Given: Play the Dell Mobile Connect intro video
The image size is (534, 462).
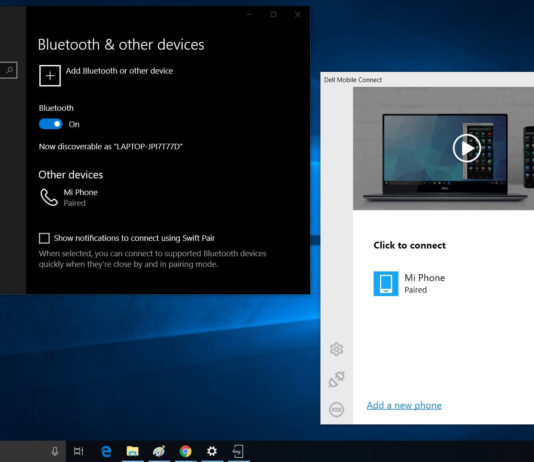Looking at the screenshot, I should (467, 148).
